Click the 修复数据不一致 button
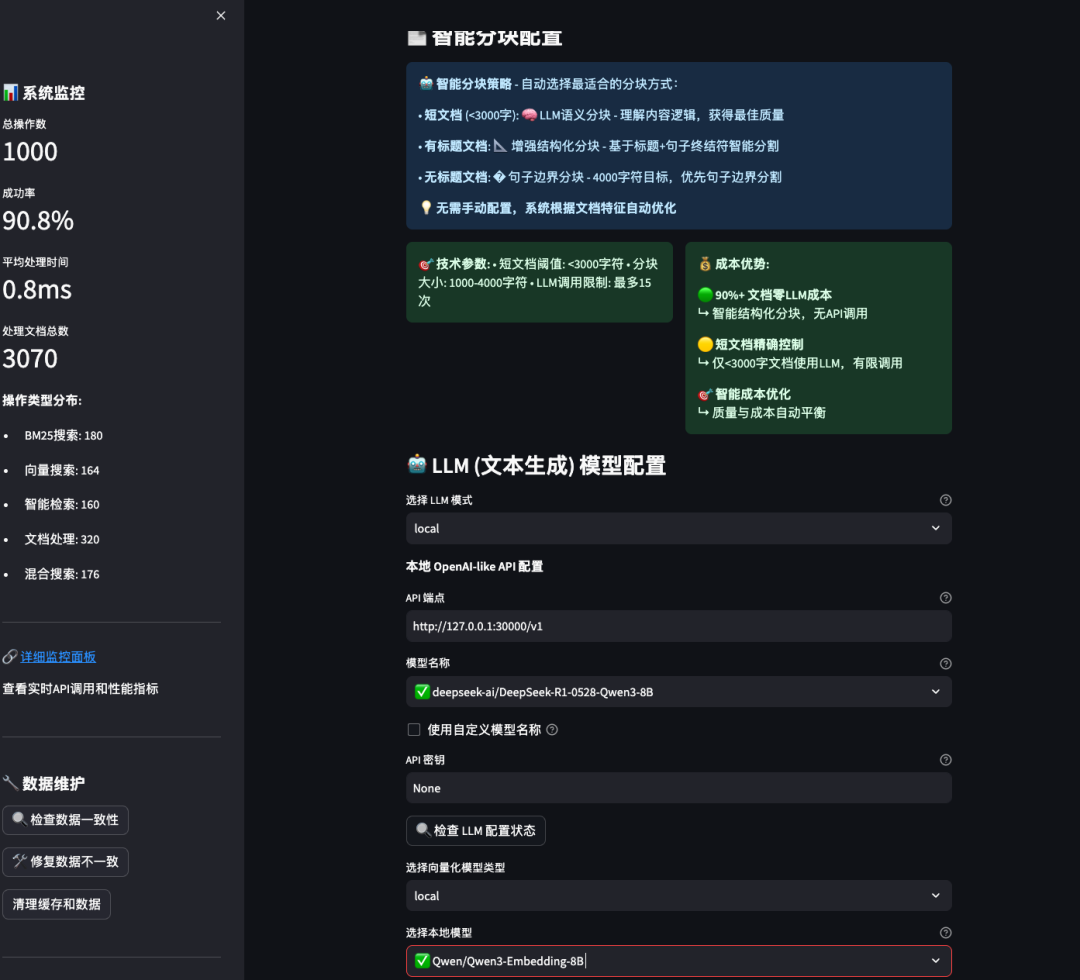Screen dimensions: 1080x980 65,861
